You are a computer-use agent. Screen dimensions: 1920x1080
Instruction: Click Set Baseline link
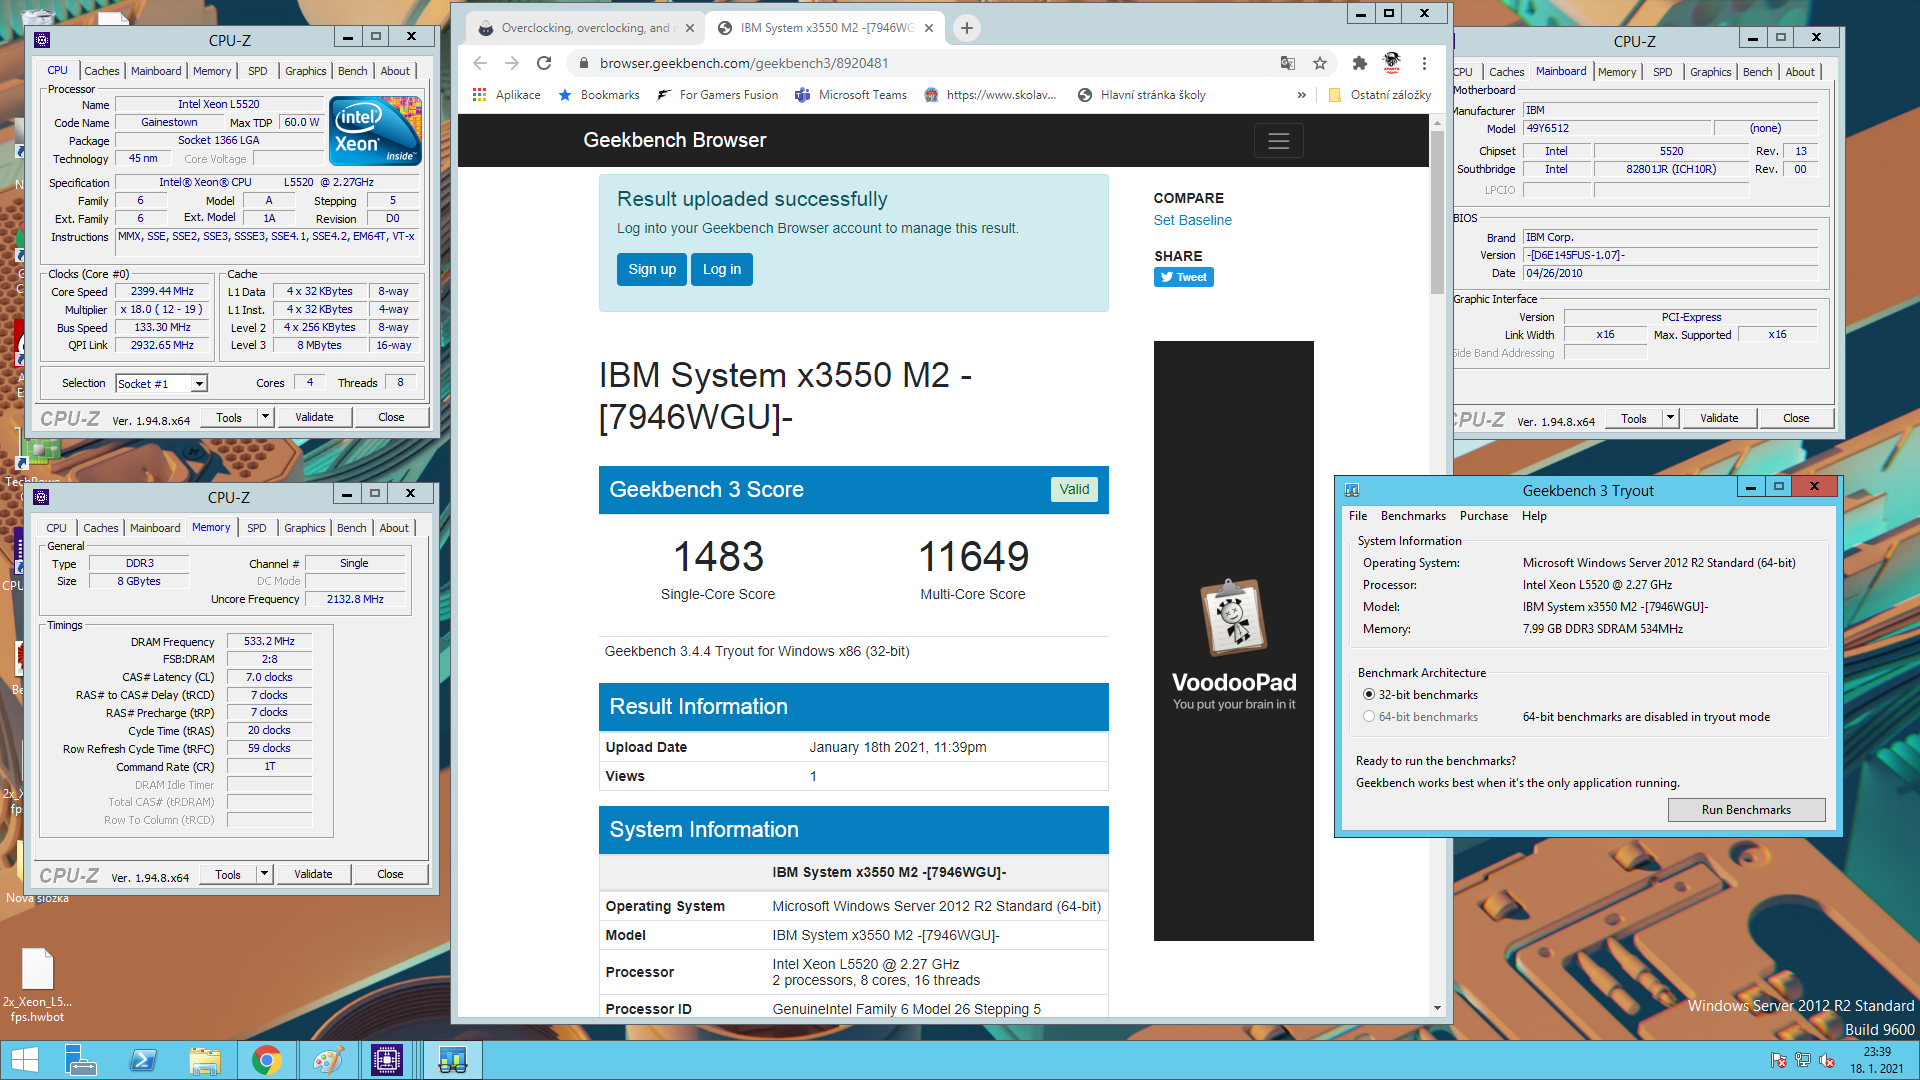[x=1192, y=220]
